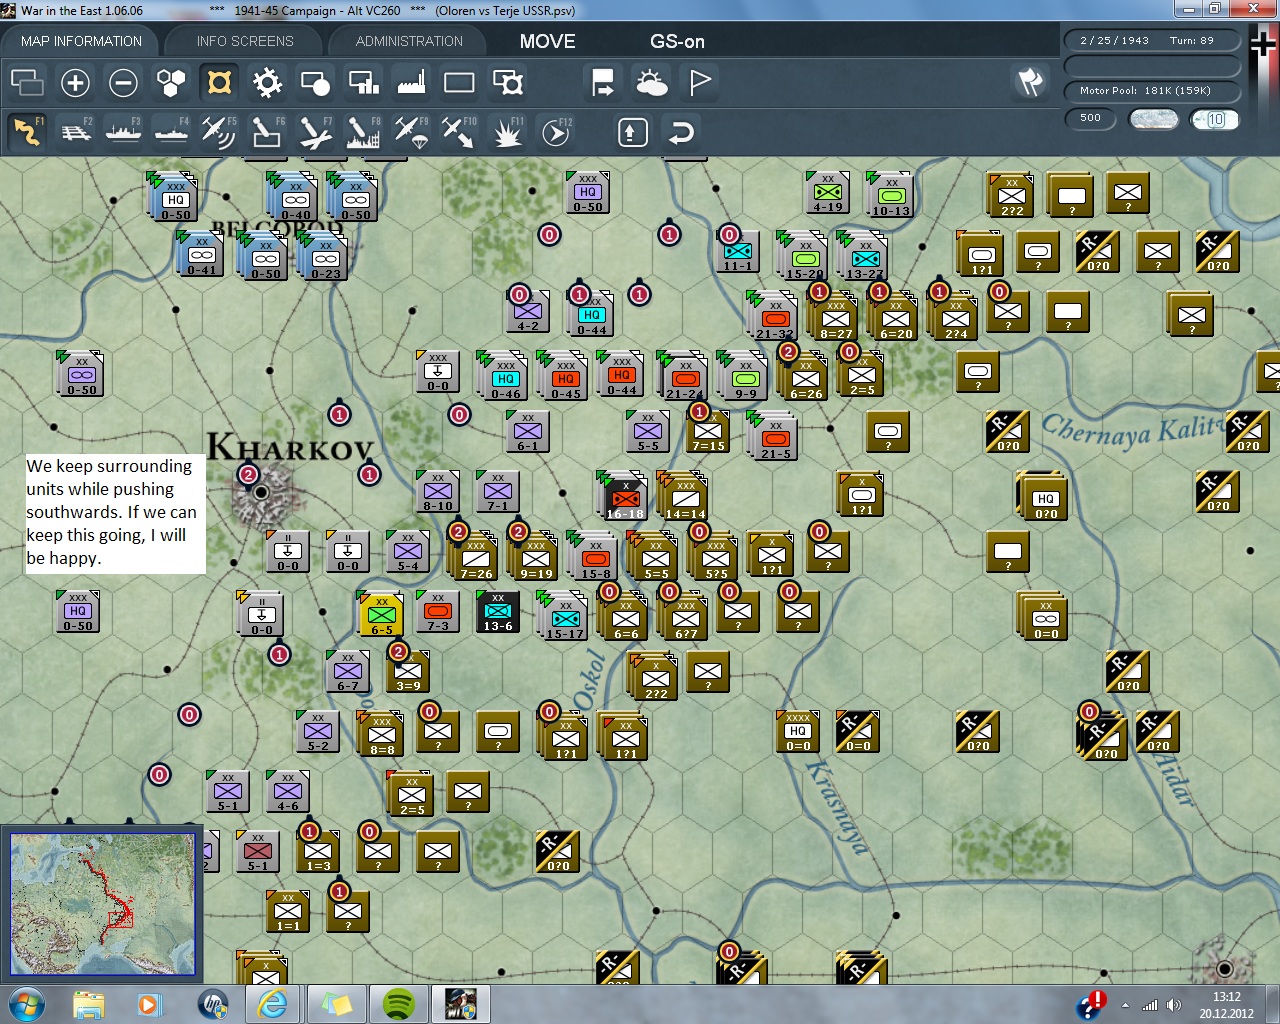1280x1024 pixels.
Task: Select the F4 amphibious transport mode
Action: point(171,132)
